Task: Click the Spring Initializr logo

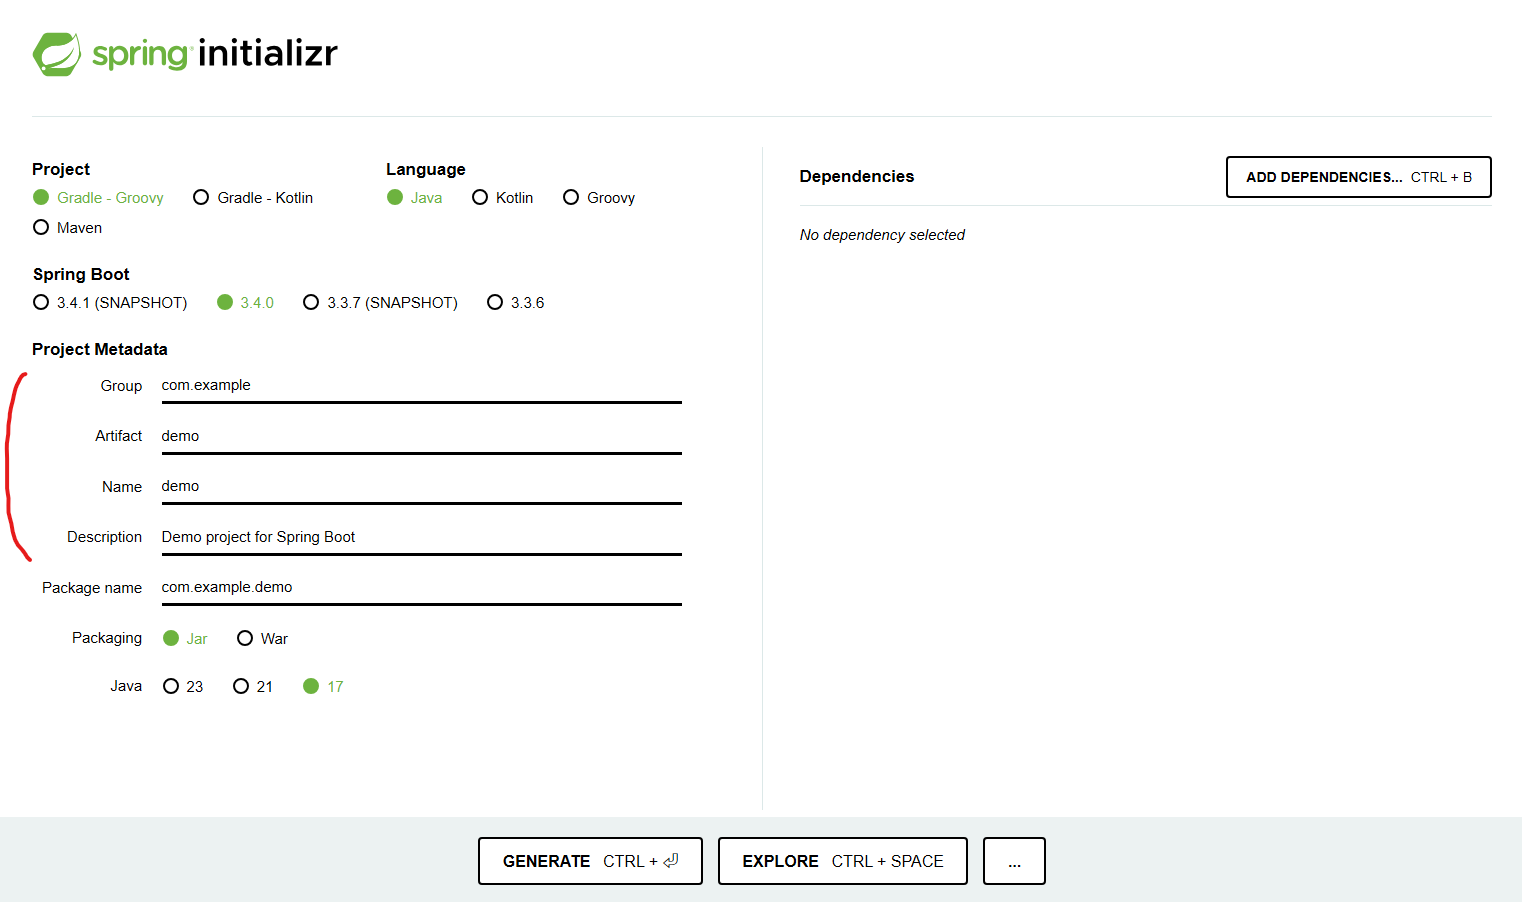Action: (x=185, y=54)
